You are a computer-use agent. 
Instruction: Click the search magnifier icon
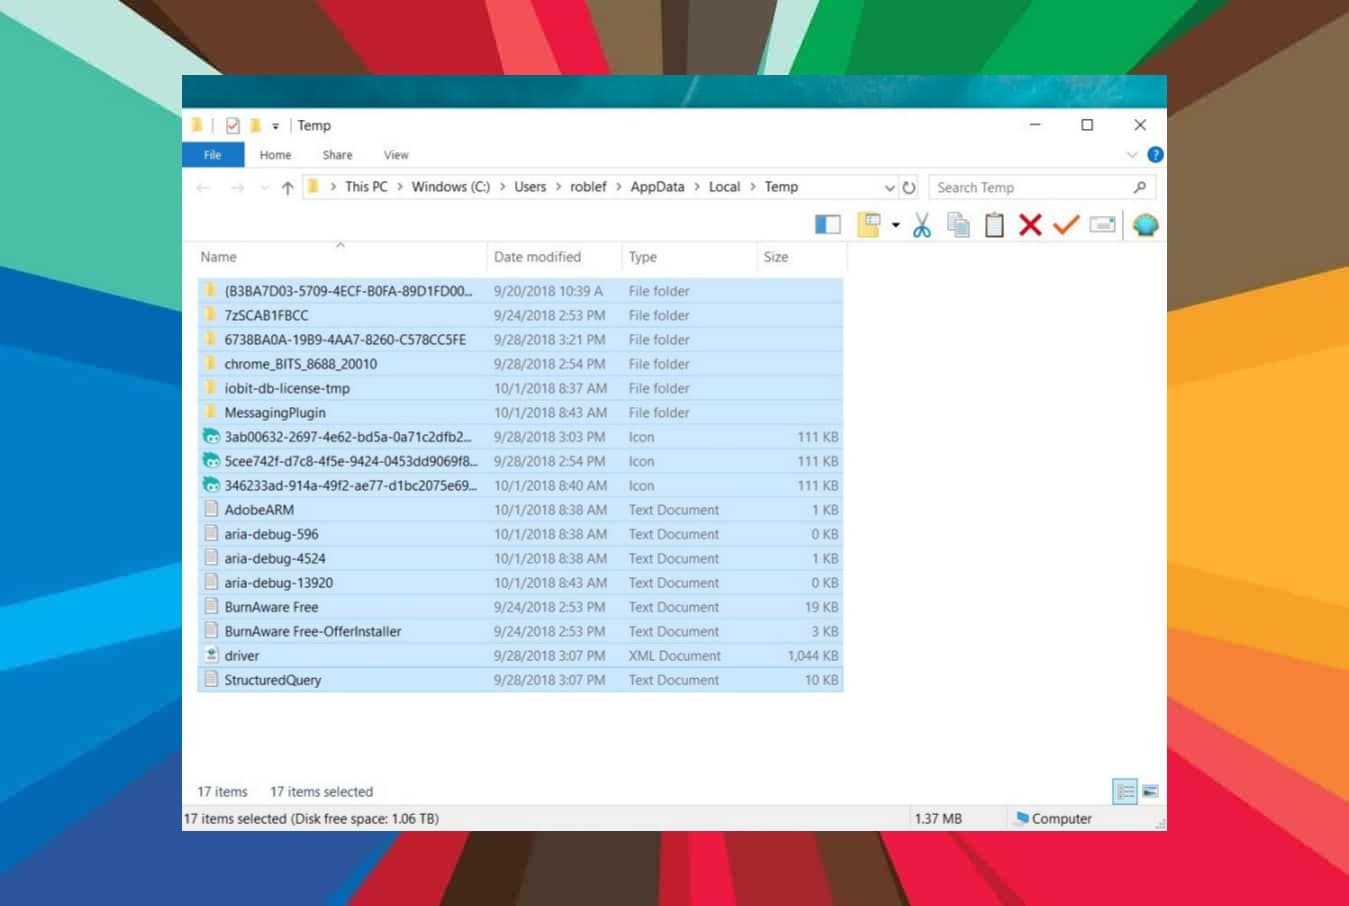[1139, 187]
